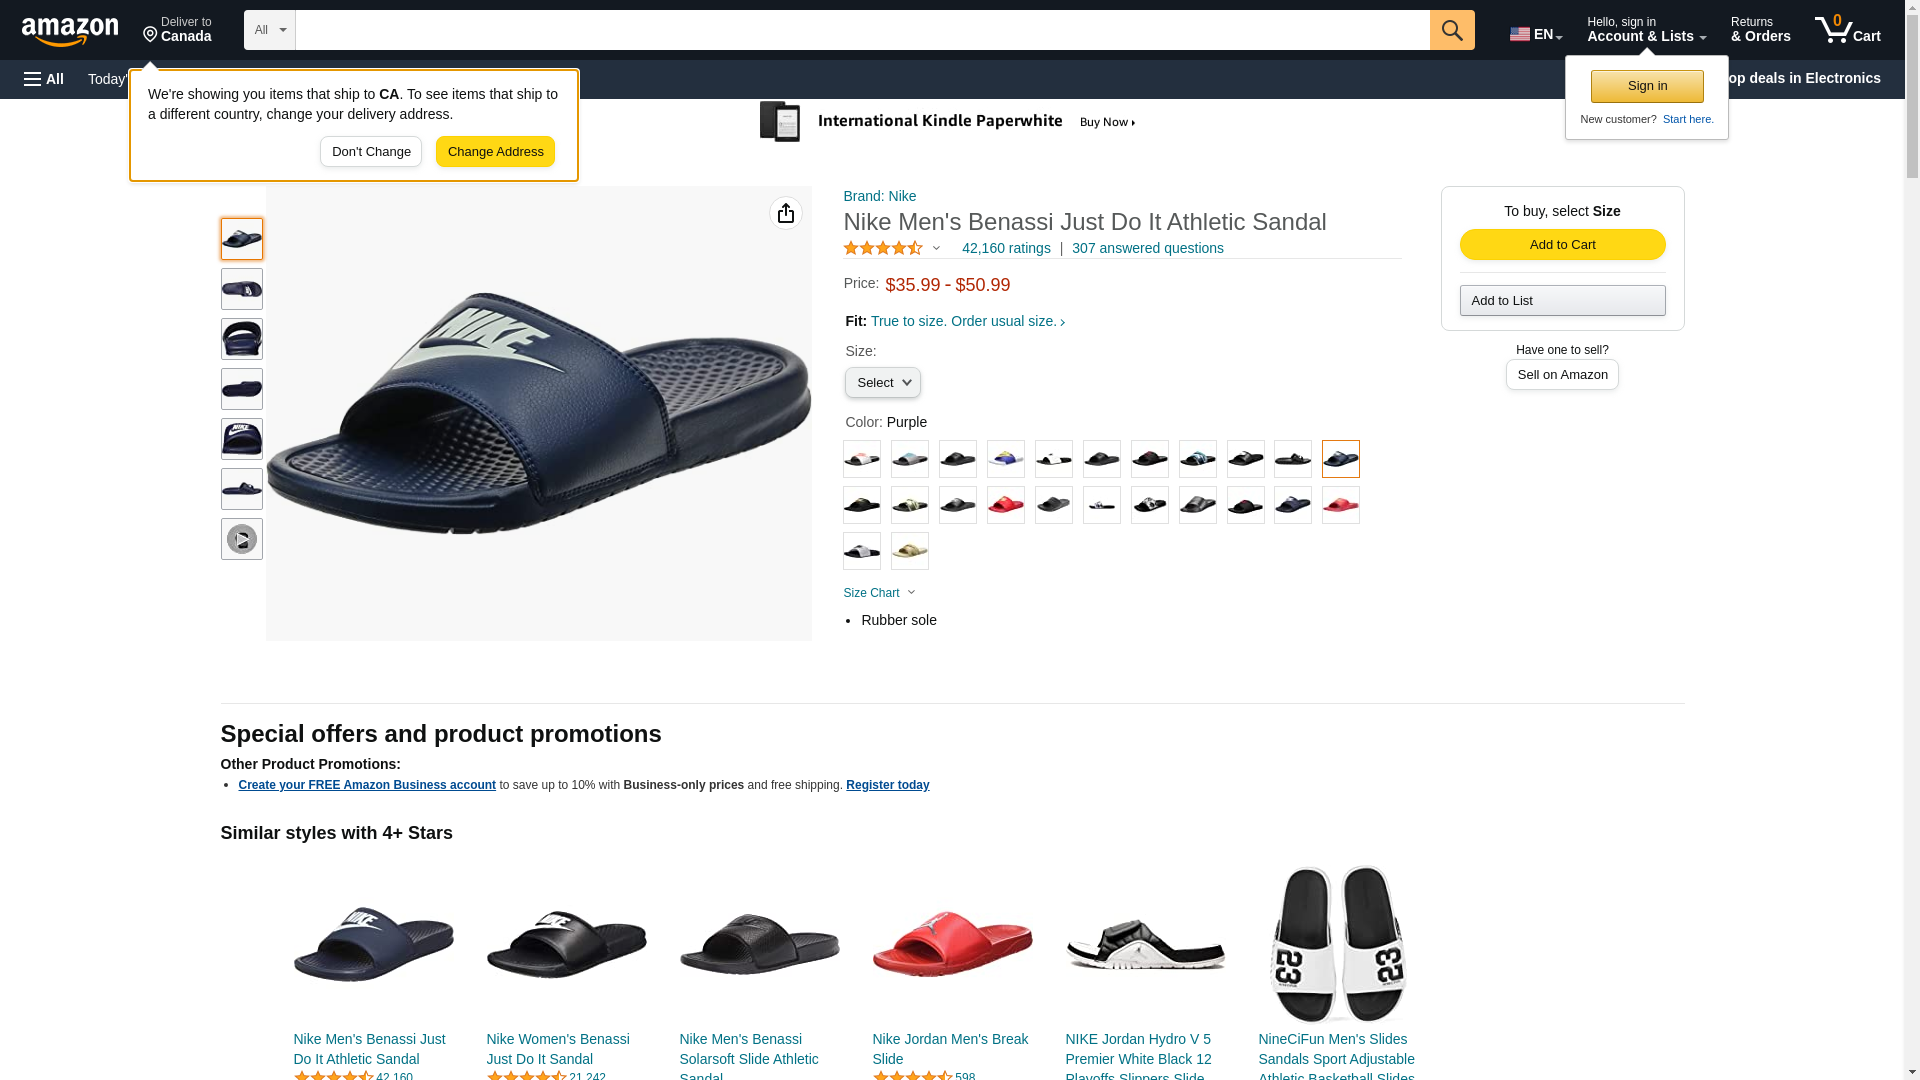Click the main search input field
The image size is (1920, 1080).
pyautogui.click(x=862, y=30)
